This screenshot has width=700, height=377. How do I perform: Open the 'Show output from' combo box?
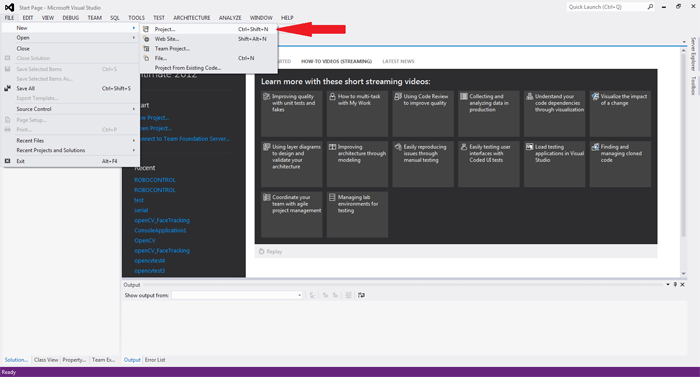[x=237, y=295]
